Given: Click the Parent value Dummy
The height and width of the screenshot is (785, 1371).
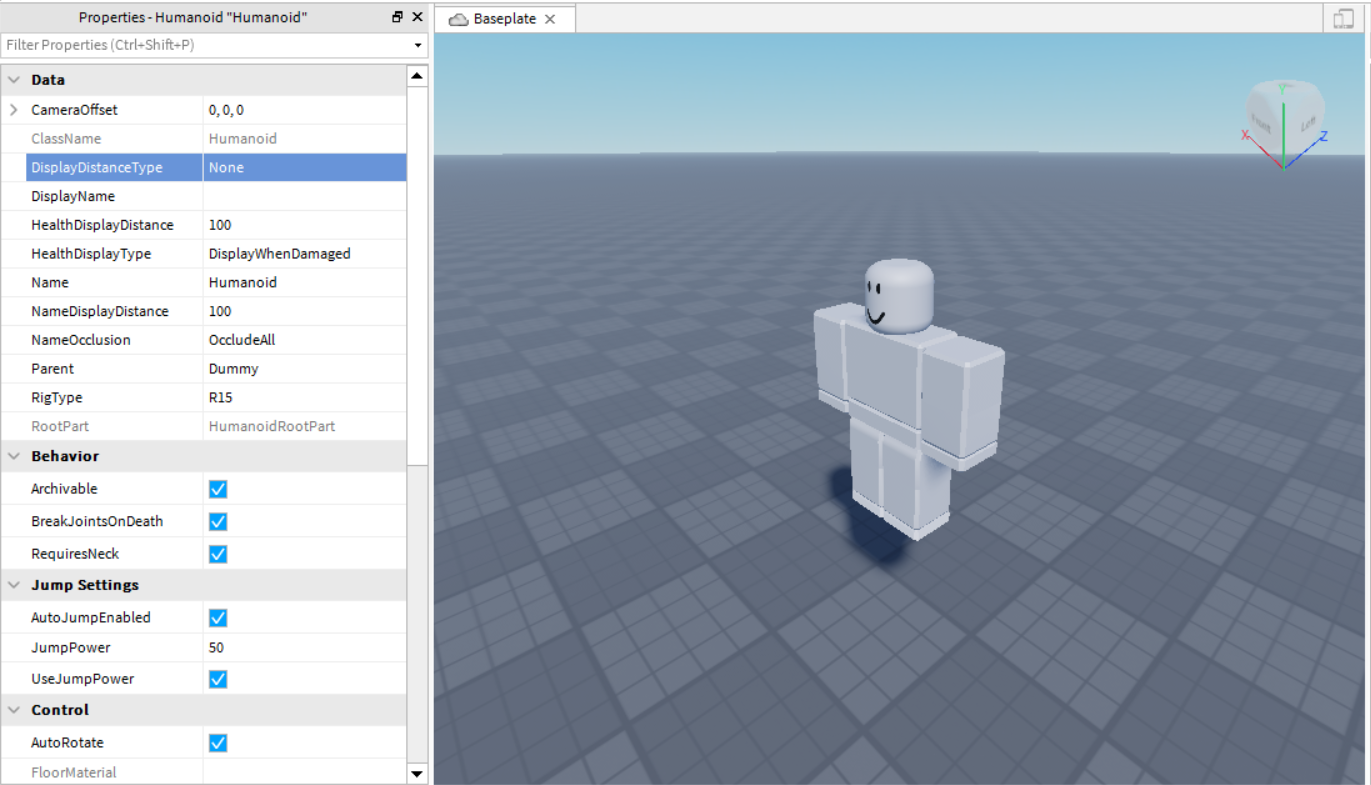Looking at the screenshot, I should coord(305,369).
